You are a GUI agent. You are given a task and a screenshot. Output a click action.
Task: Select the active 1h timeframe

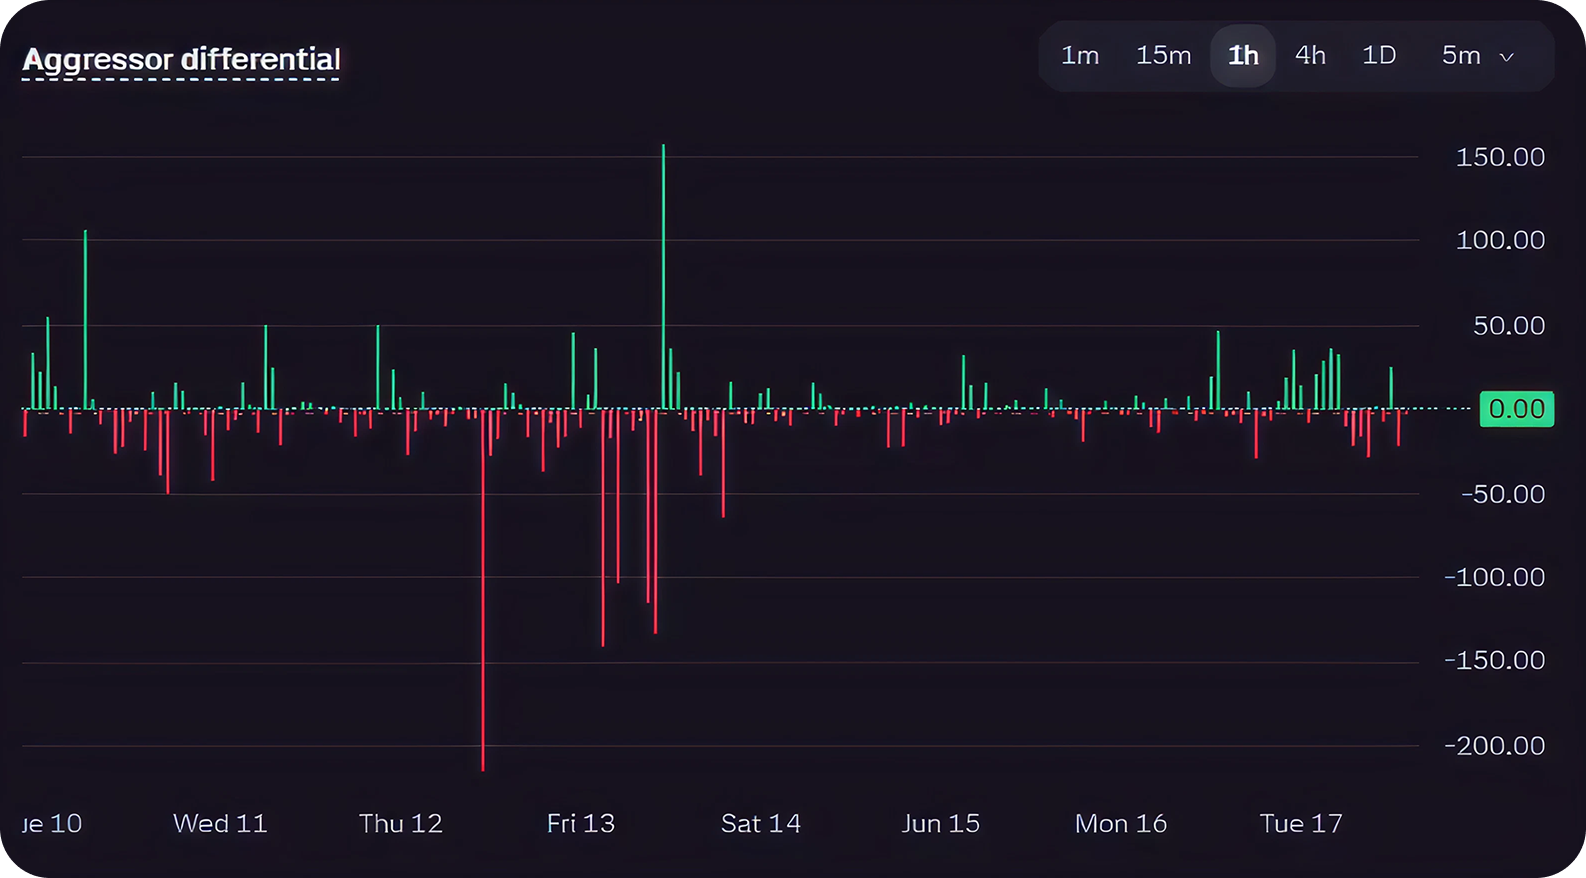(x=1243, y=56)
